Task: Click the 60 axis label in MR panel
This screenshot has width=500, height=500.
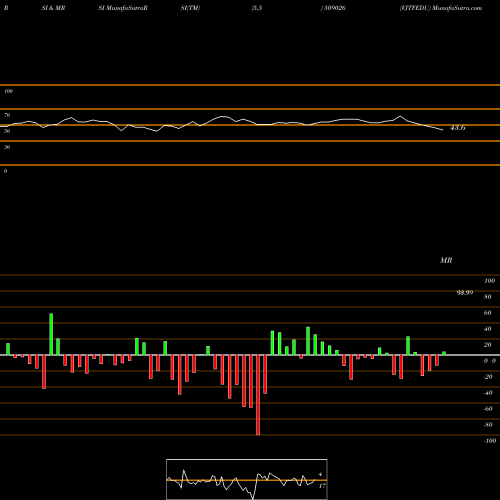Action: point(487,313)
